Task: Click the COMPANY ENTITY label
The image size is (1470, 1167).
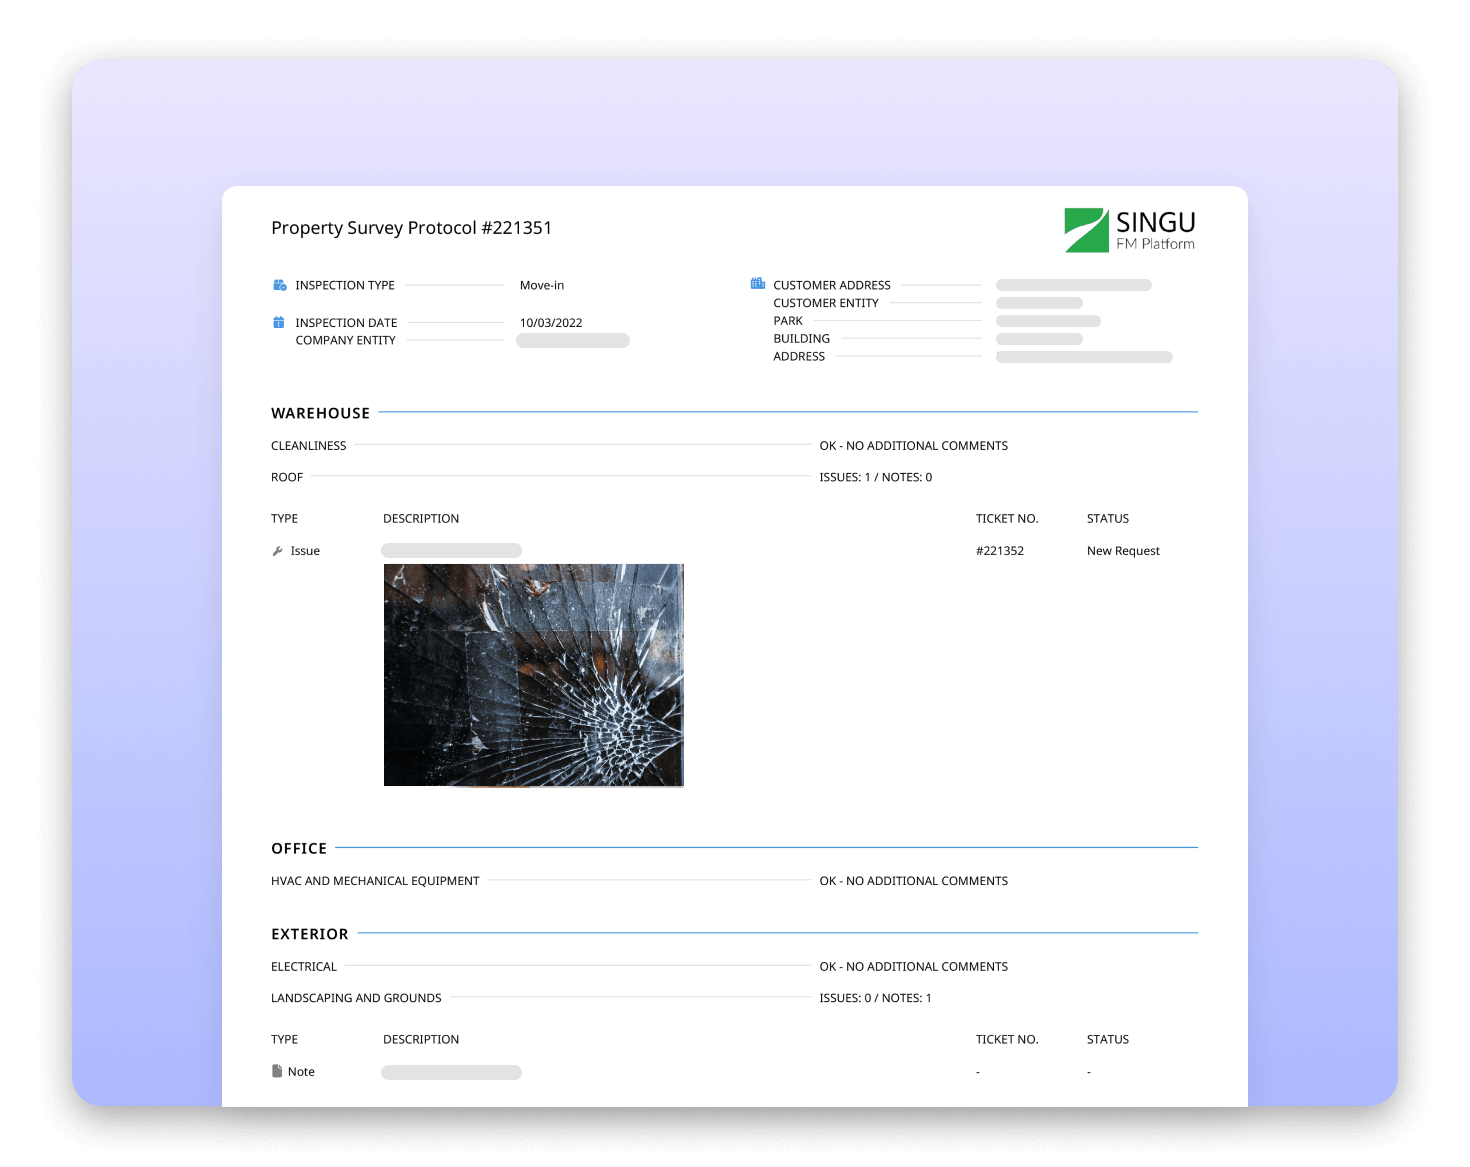Action: tap(346, 340)
